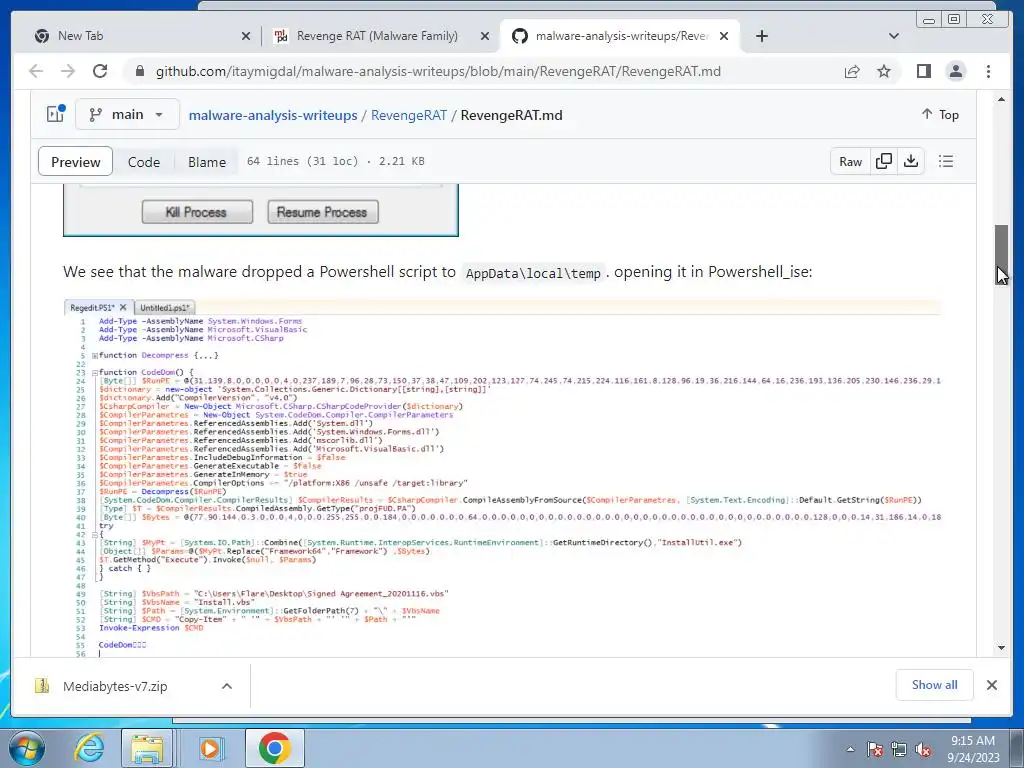Close the GitHub malware-analysis-writeups tab
Screen dimensions: 1024x768
(x=724, y=36)
